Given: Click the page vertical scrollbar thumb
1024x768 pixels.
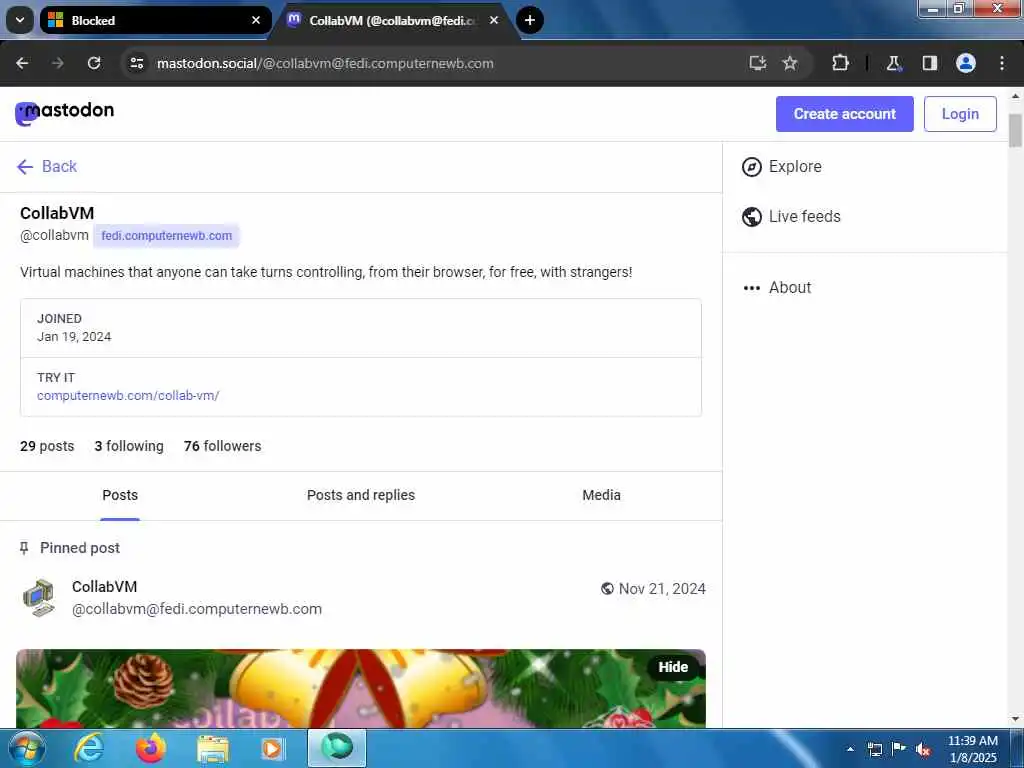Looking at the screenshot, I should click(1016, 131).
